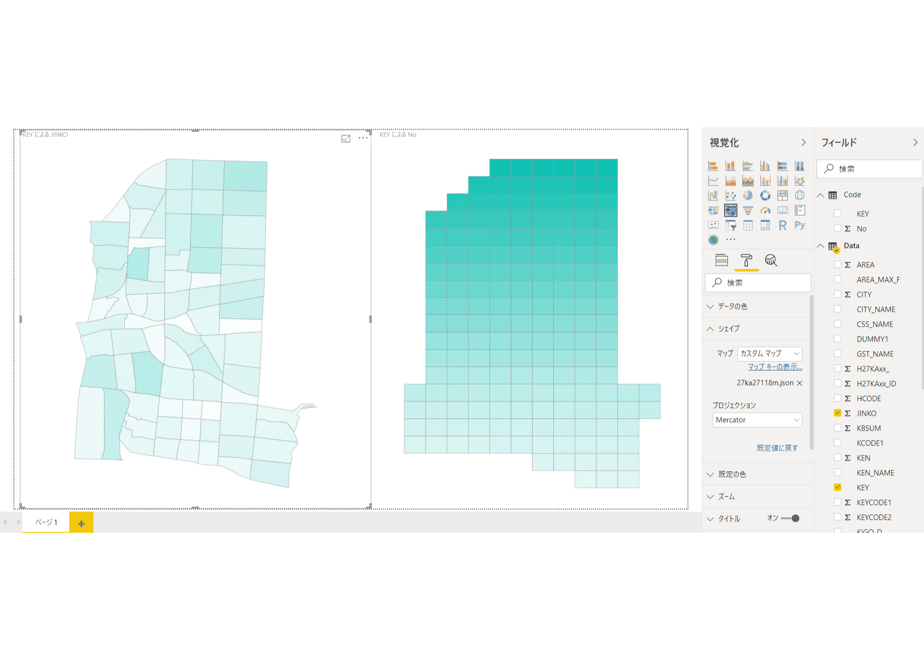The height and width of the screenshot is (660, 924).
Task: Choose the funnel chart visual
Action: tap(748, 210)
